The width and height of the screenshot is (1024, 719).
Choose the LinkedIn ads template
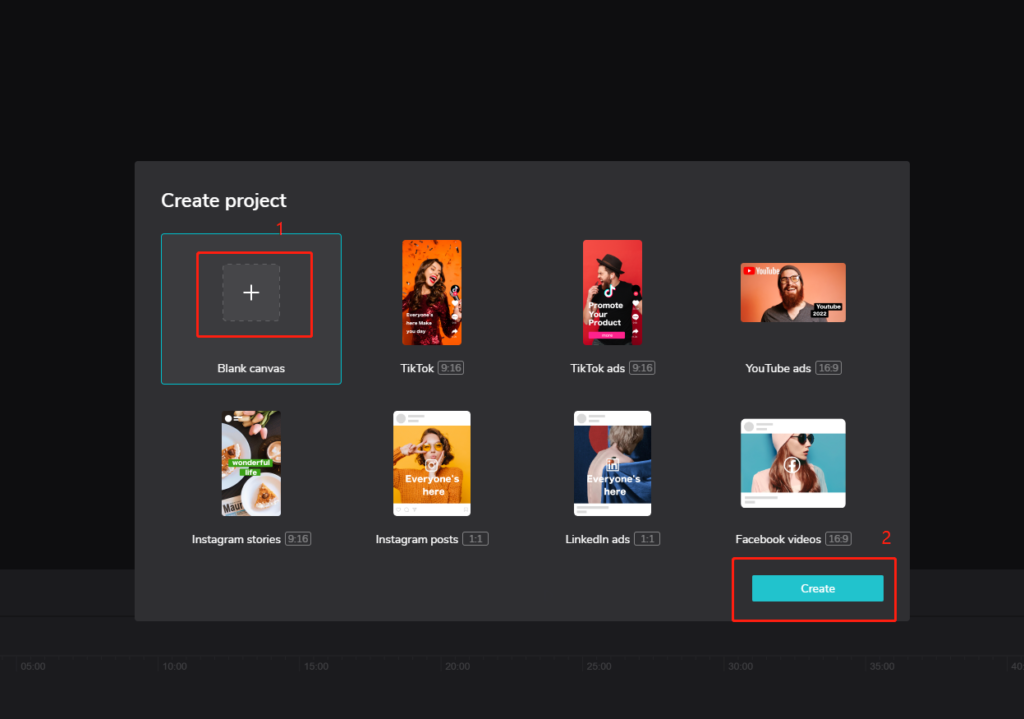tap(612, 463)
